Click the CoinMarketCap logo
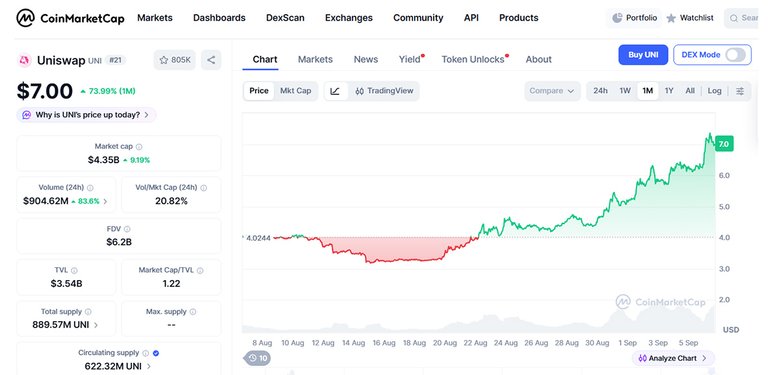 [70, 18]
